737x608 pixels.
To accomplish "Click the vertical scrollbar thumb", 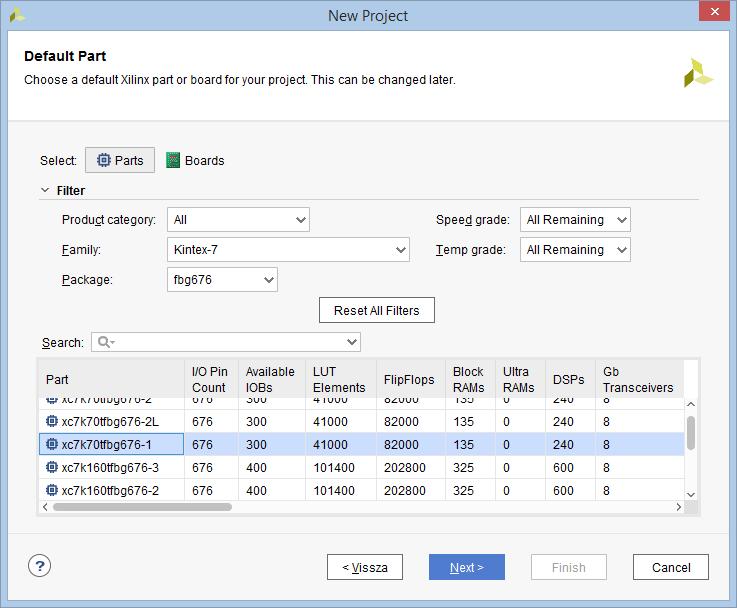I will point(690,433).
